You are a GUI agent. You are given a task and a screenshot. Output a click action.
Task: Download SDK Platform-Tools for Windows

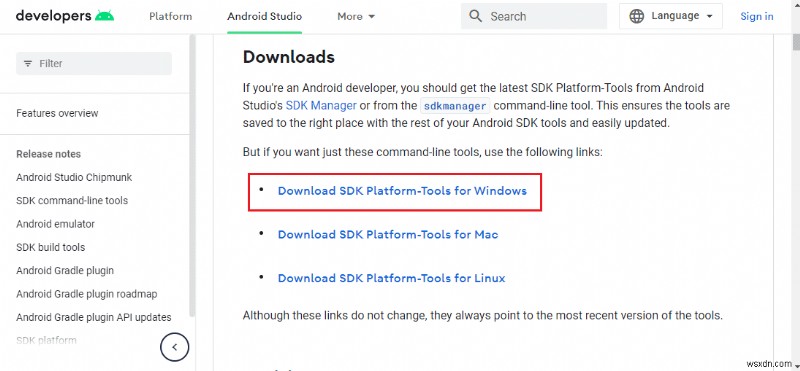tap(402, 191)
